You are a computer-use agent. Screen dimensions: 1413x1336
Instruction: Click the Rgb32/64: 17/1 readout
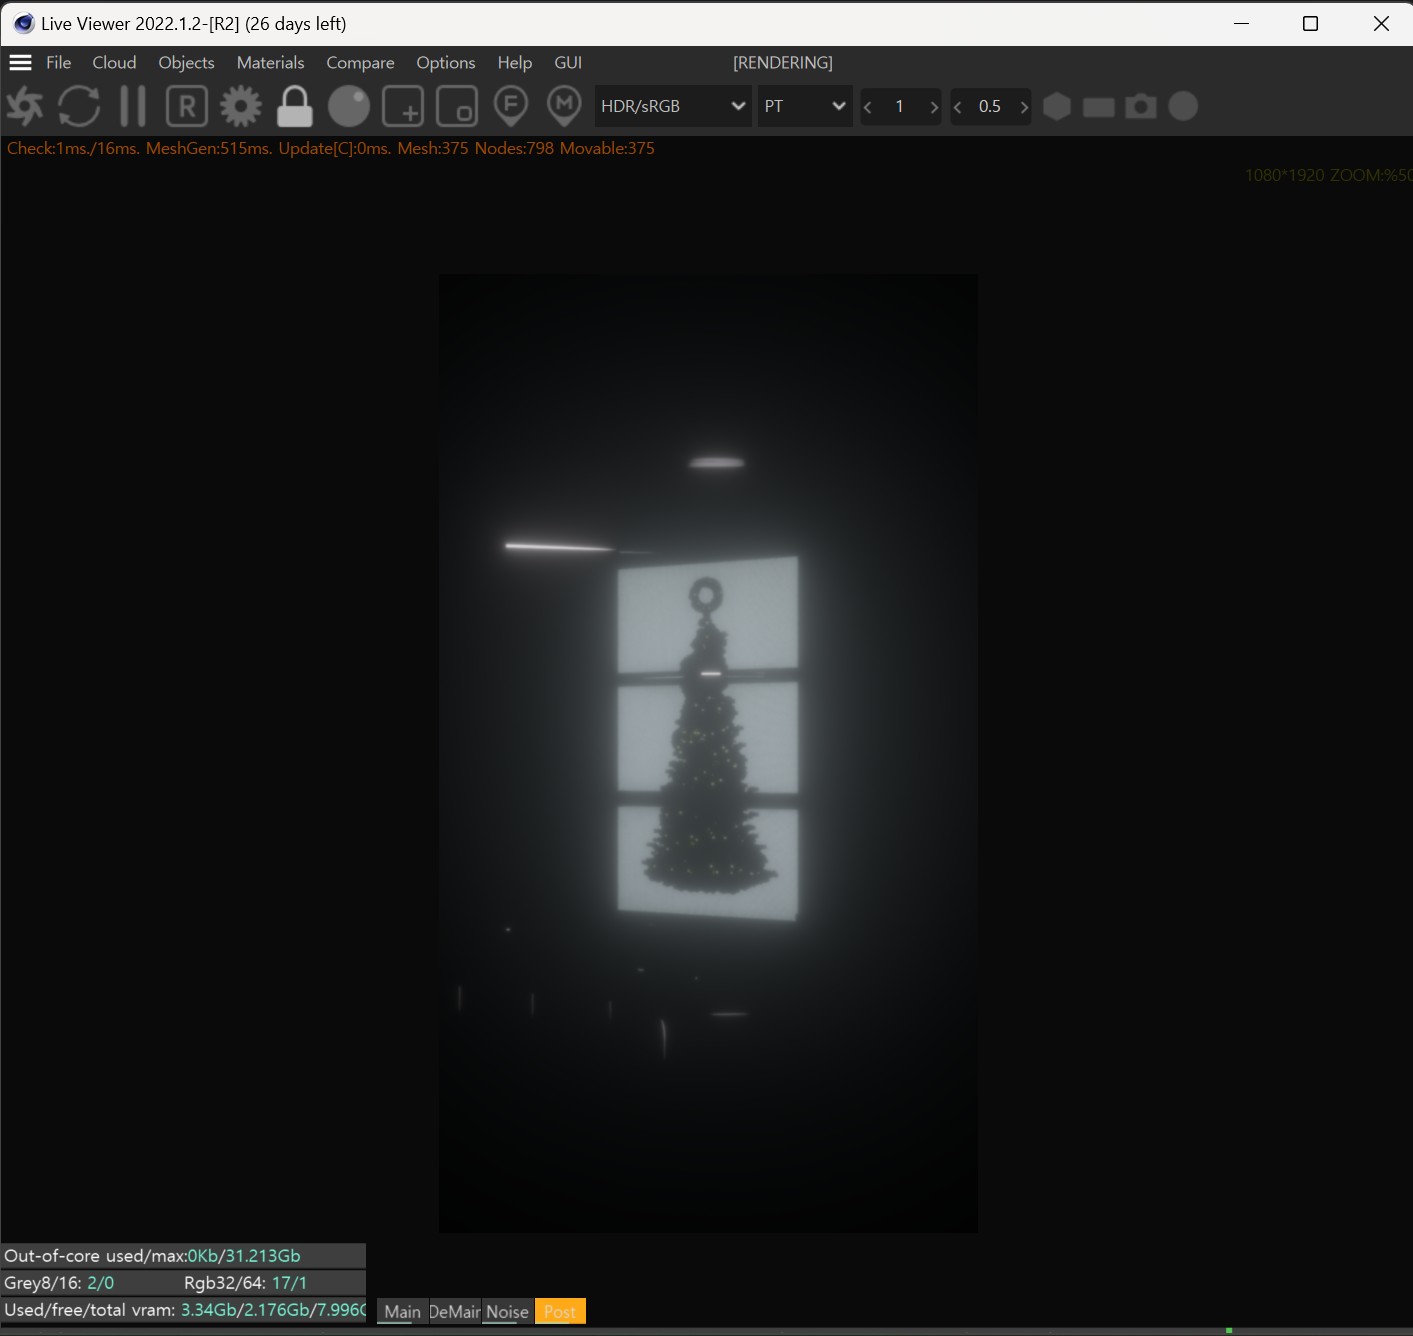click(246, 1282)
